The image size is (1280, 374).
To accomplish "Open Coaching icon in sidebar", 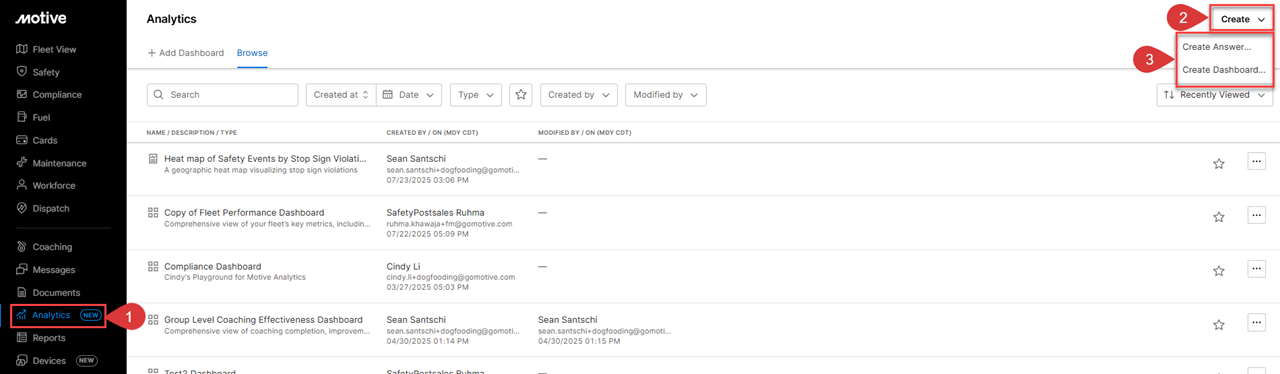I will coord(22,247).
